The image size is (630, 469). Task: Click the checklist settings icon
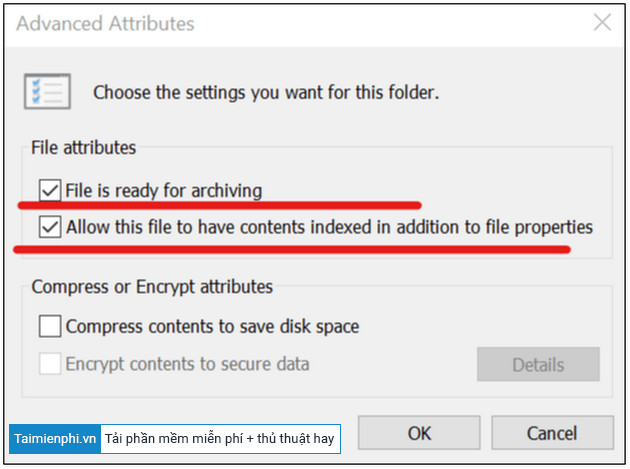coord(47,91)
